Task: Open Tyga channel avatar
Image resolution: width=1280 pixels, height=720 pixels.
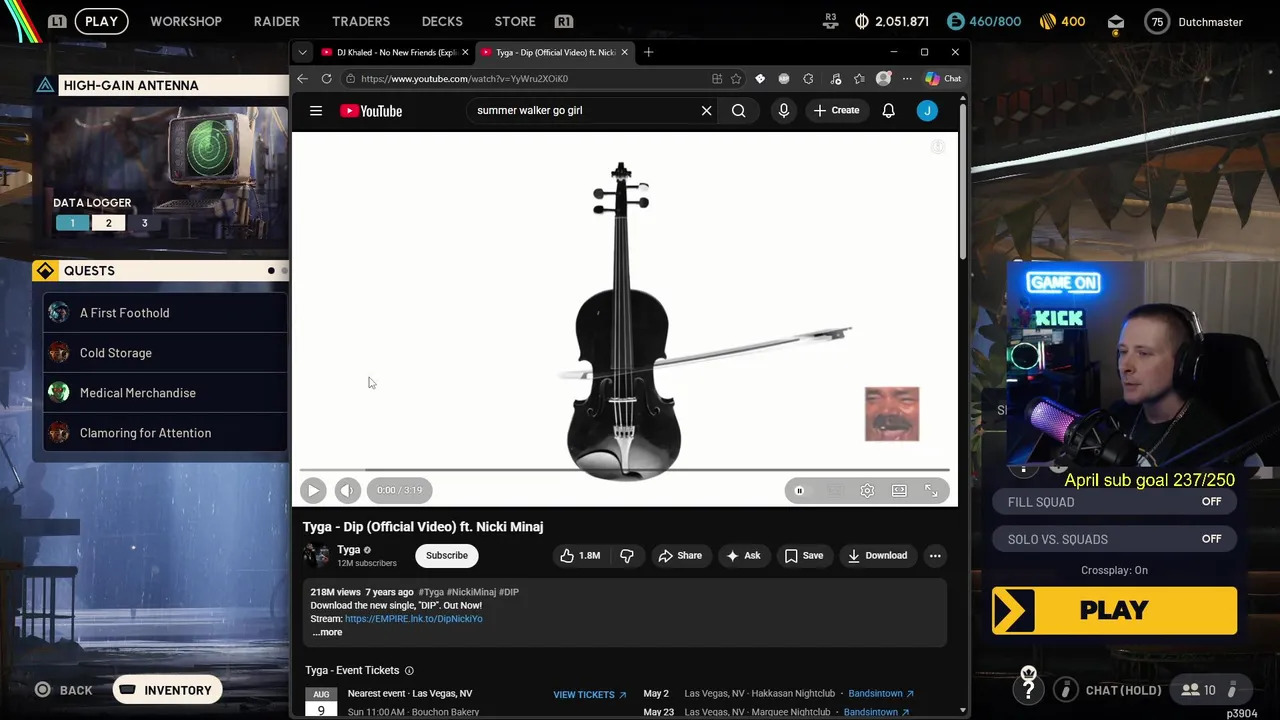Action: coord(316,556)
